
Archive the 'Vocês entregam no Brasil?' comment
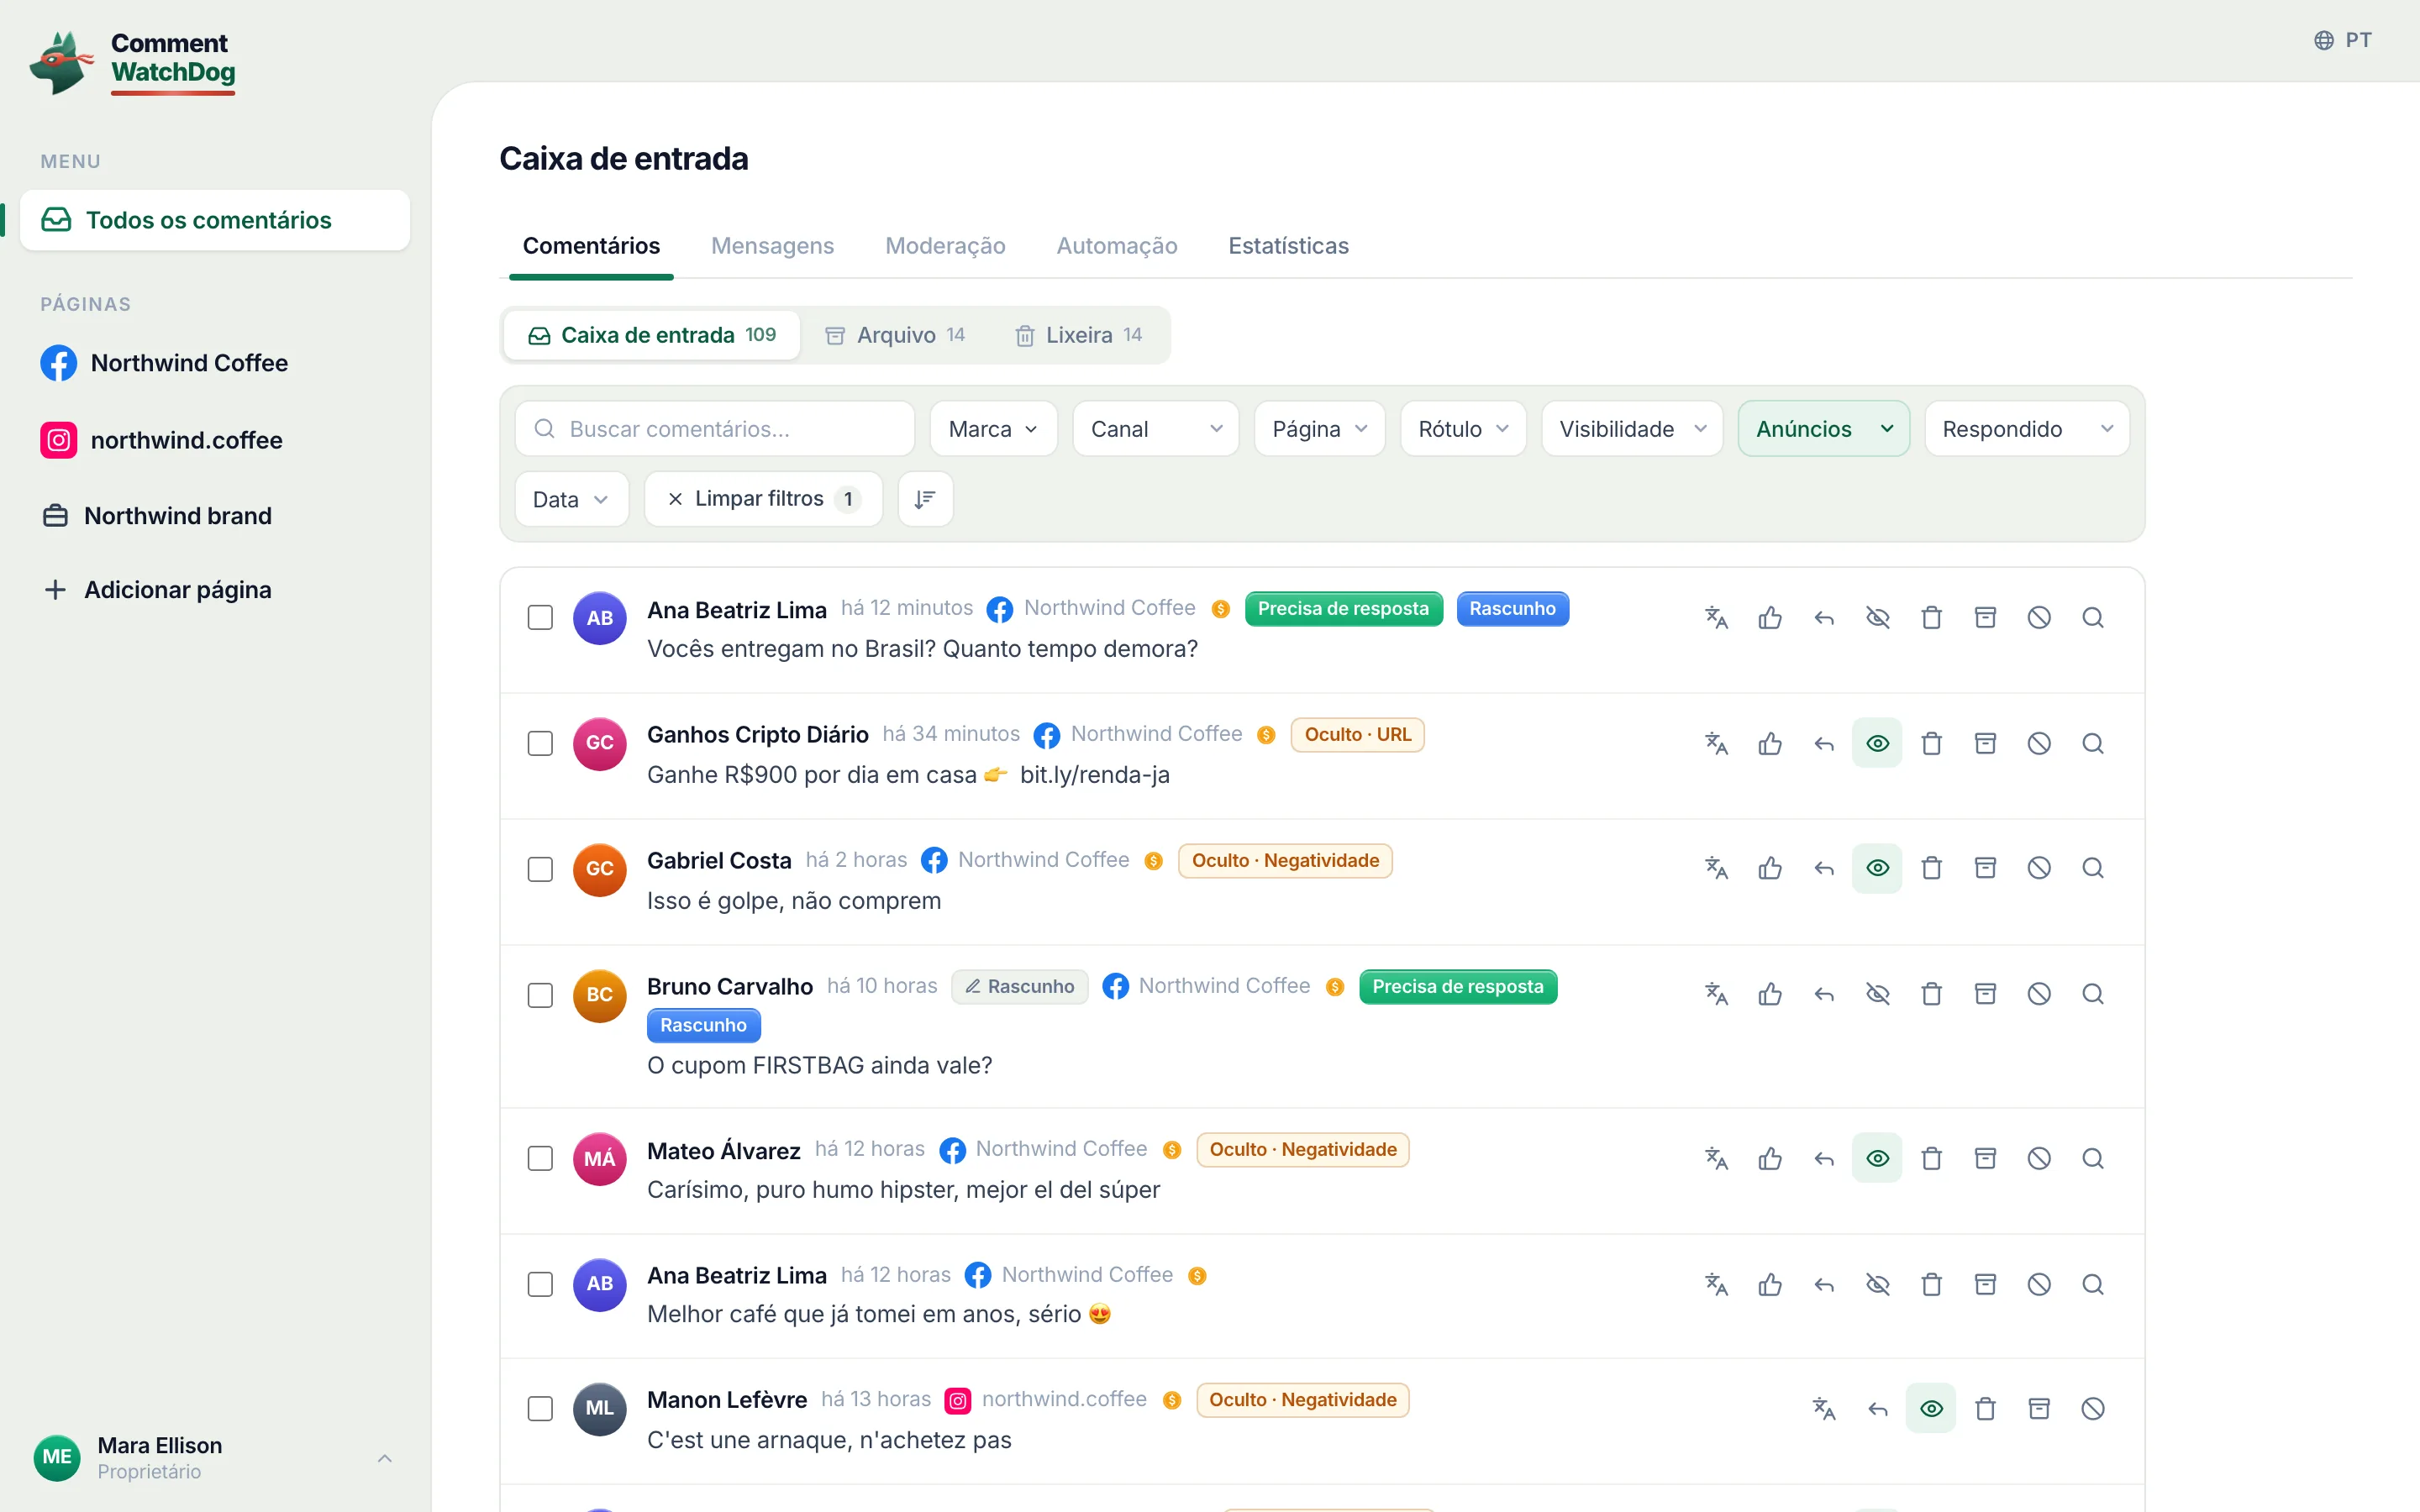(x=1986, y=618)
